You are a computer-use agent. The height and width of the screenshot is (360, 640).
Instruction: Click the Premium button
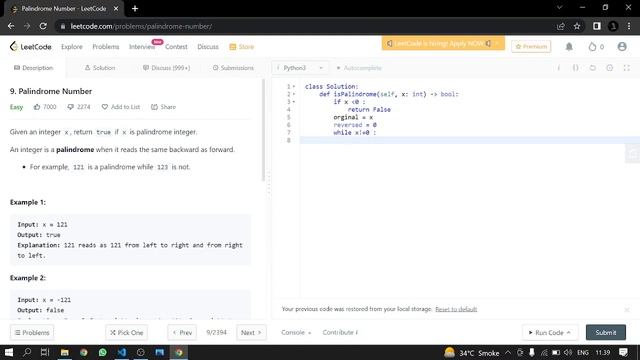pyautogui.click(x=531, y=47)
